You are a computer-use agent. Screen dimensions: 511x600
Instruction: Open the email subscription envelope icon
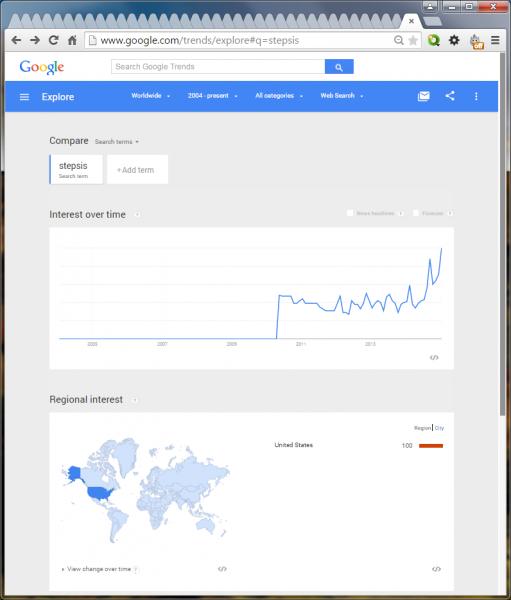(x=423, y=96)
